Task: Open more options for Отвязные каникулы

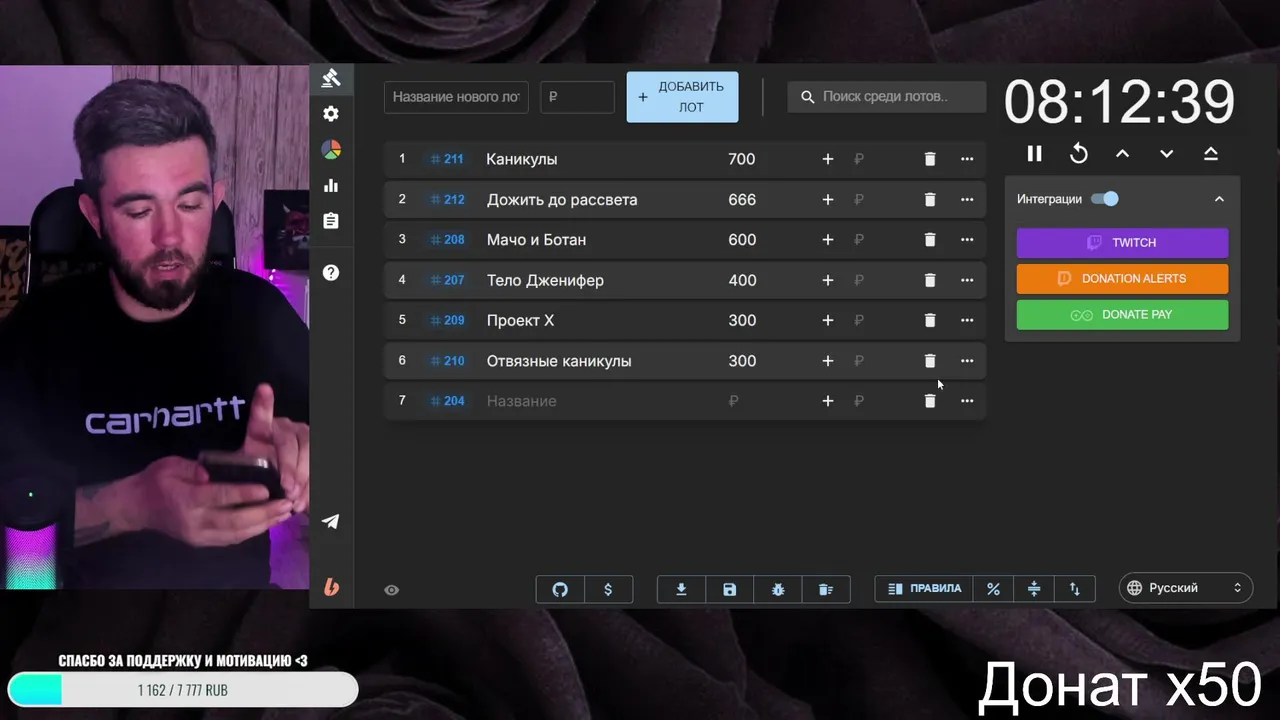Action: tap(967, 361)
